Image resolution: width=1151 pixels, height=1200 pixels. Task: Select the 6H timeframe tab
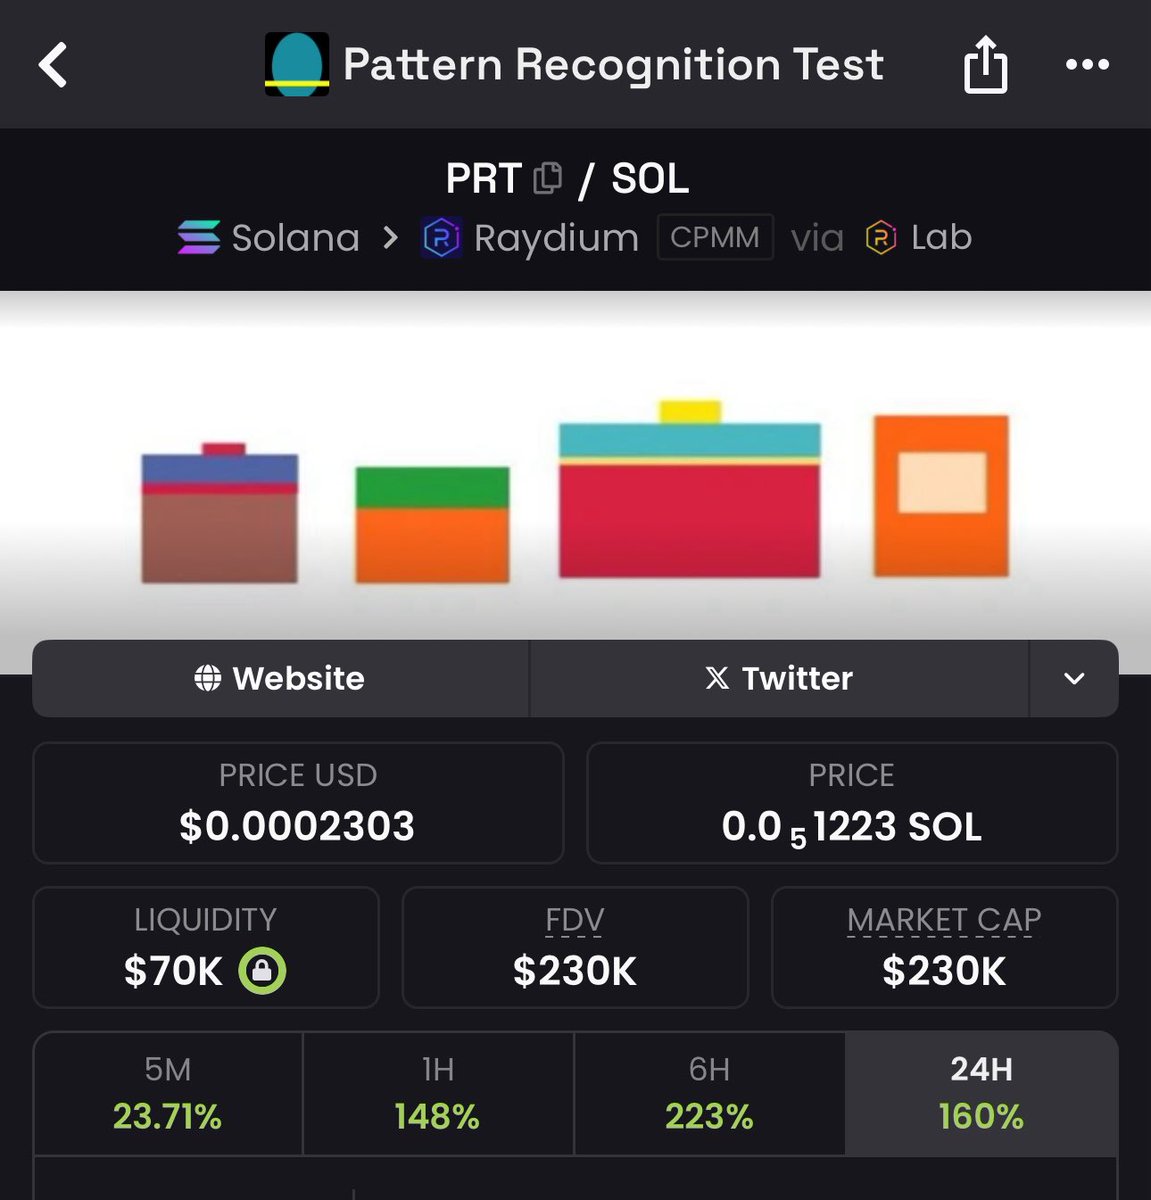point(709,1094)
